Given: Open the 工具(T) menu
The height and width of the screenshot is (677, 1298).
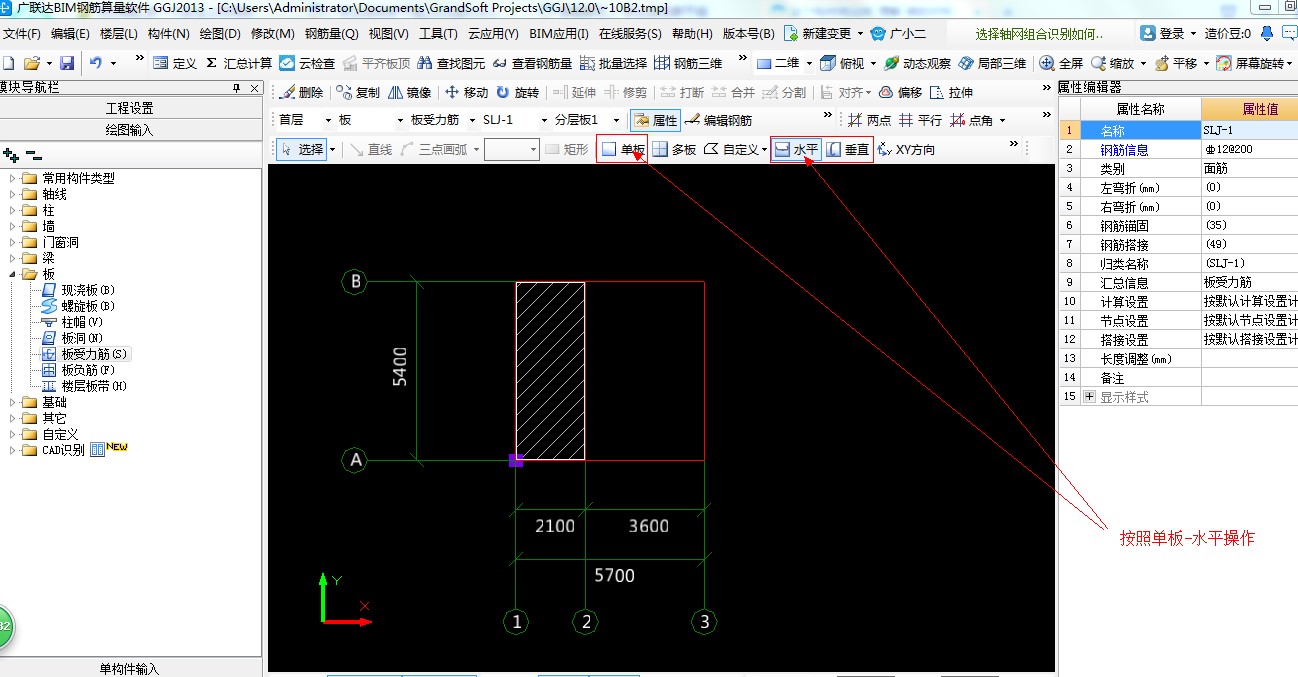Looking at the screenshot, I should (x=438, y=34).
